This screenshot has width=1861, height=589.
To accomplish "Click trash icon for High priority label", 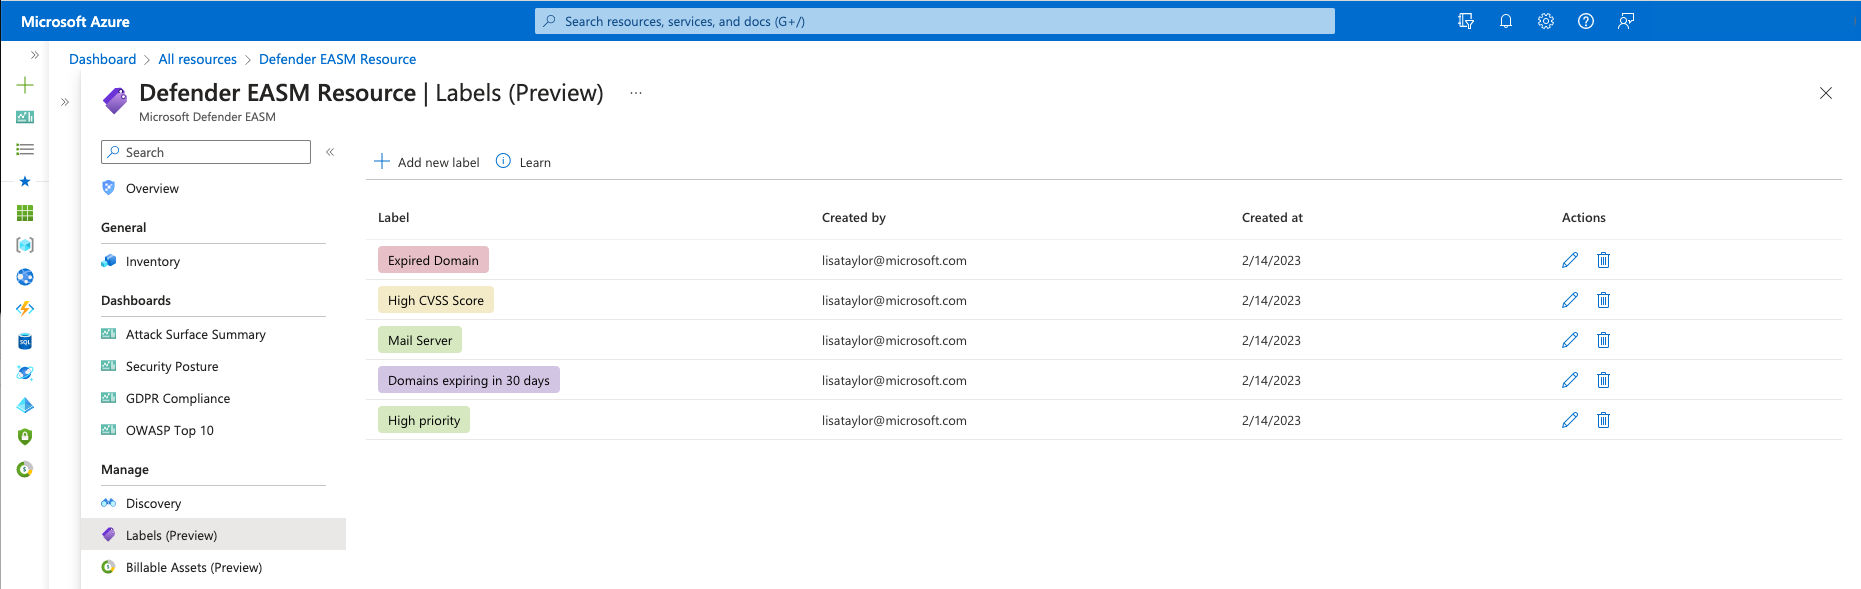I will tap(1603, 420).
